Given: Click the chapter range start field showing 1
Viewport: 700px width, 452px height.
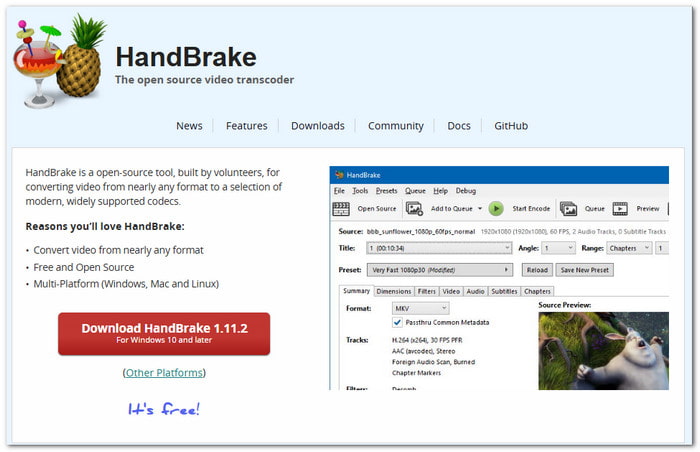Looking at the screenshot, I should [662, 248].
